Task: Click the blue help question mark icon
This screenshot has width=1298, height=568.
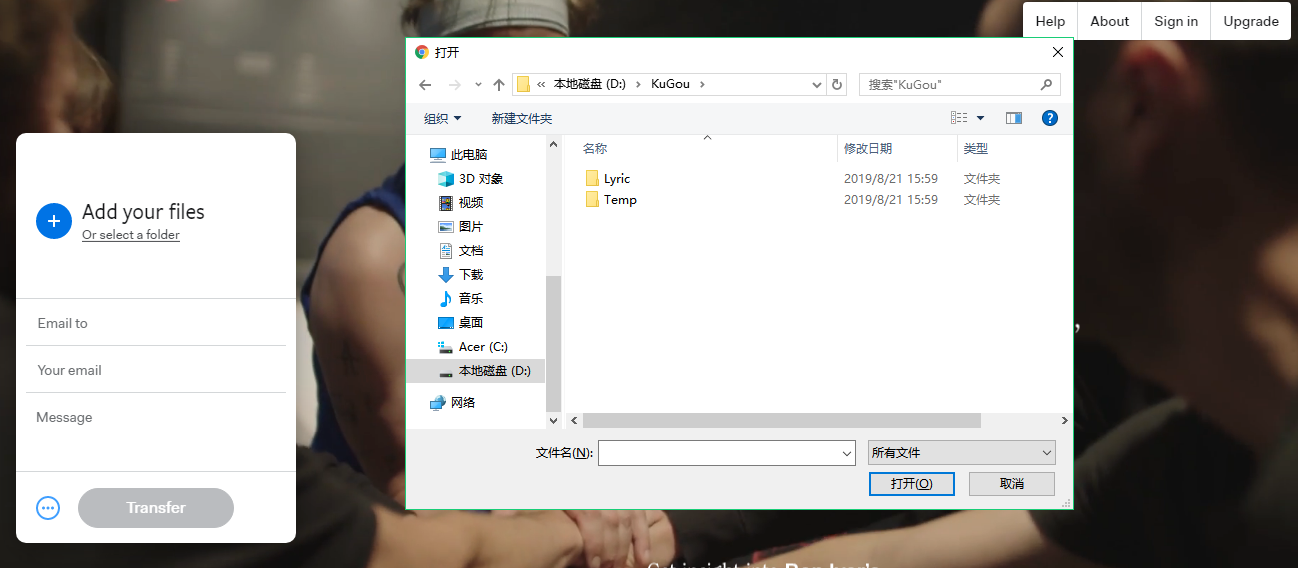Action: pyautogui.click(x=1049, y=118)
